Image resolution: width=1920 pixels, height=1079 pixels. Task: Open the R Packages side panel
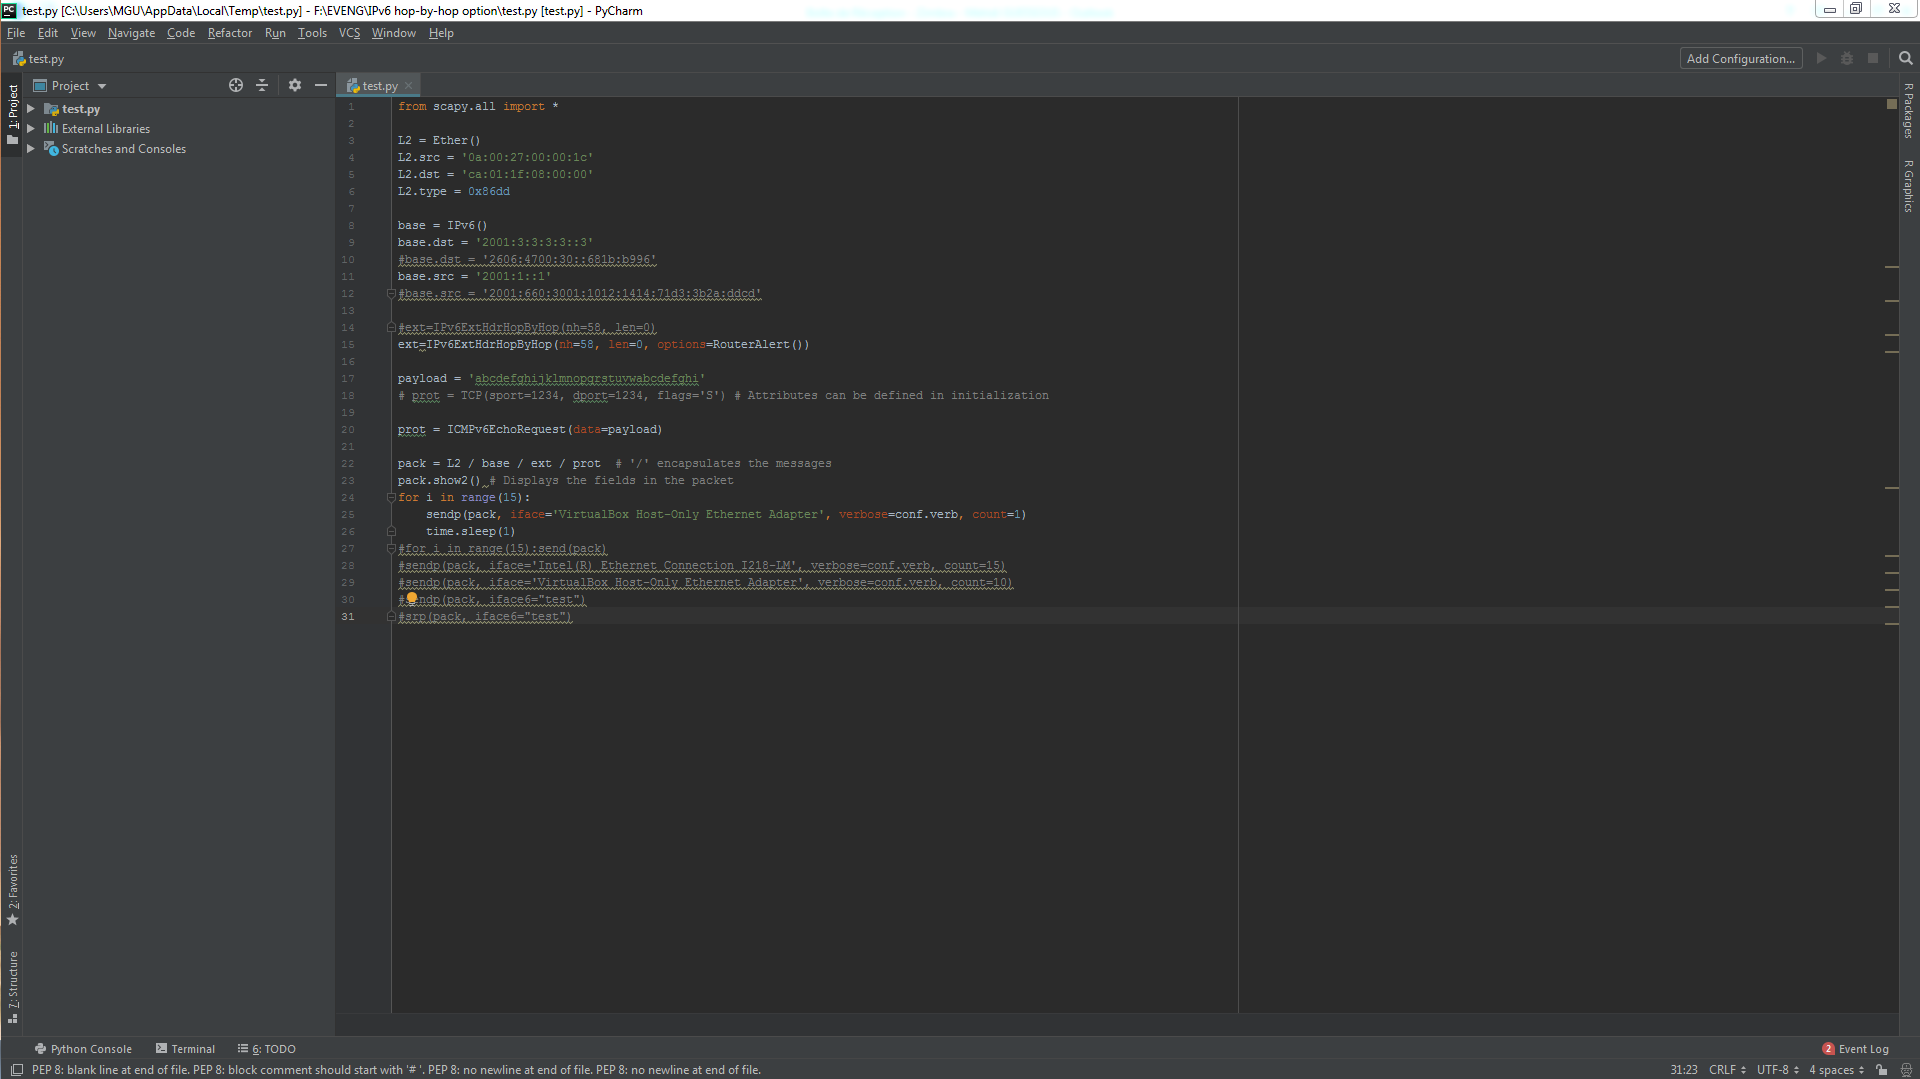click(1908, 110)
